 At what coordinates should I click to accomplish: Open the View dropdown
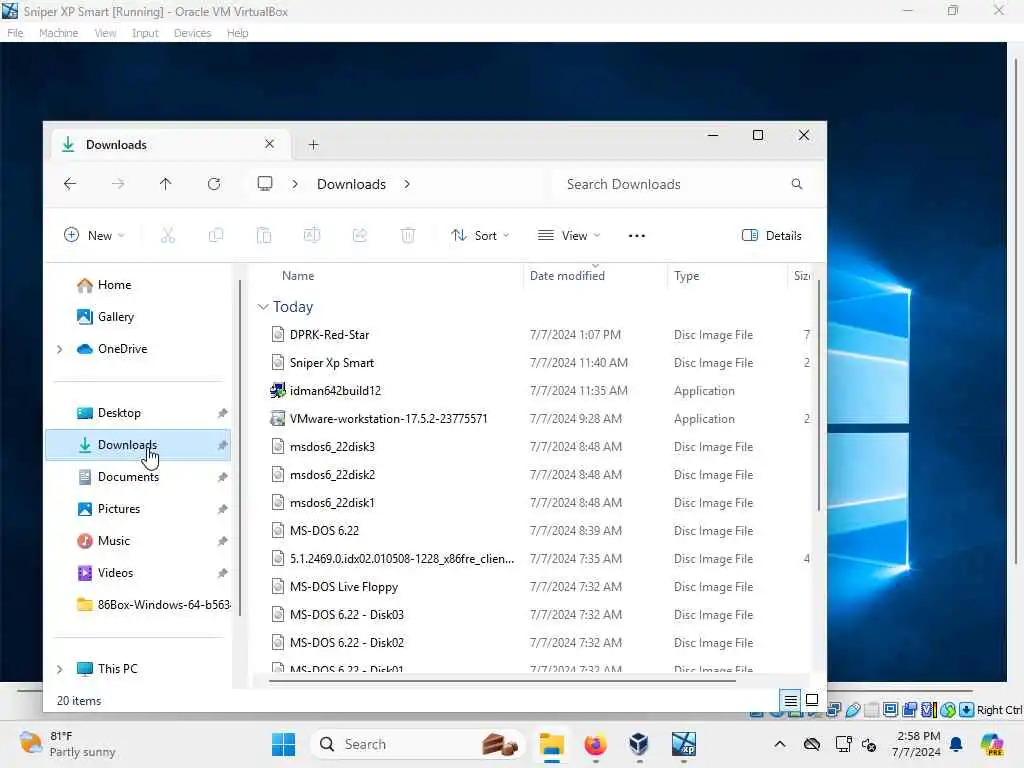[x=568, y=236]
